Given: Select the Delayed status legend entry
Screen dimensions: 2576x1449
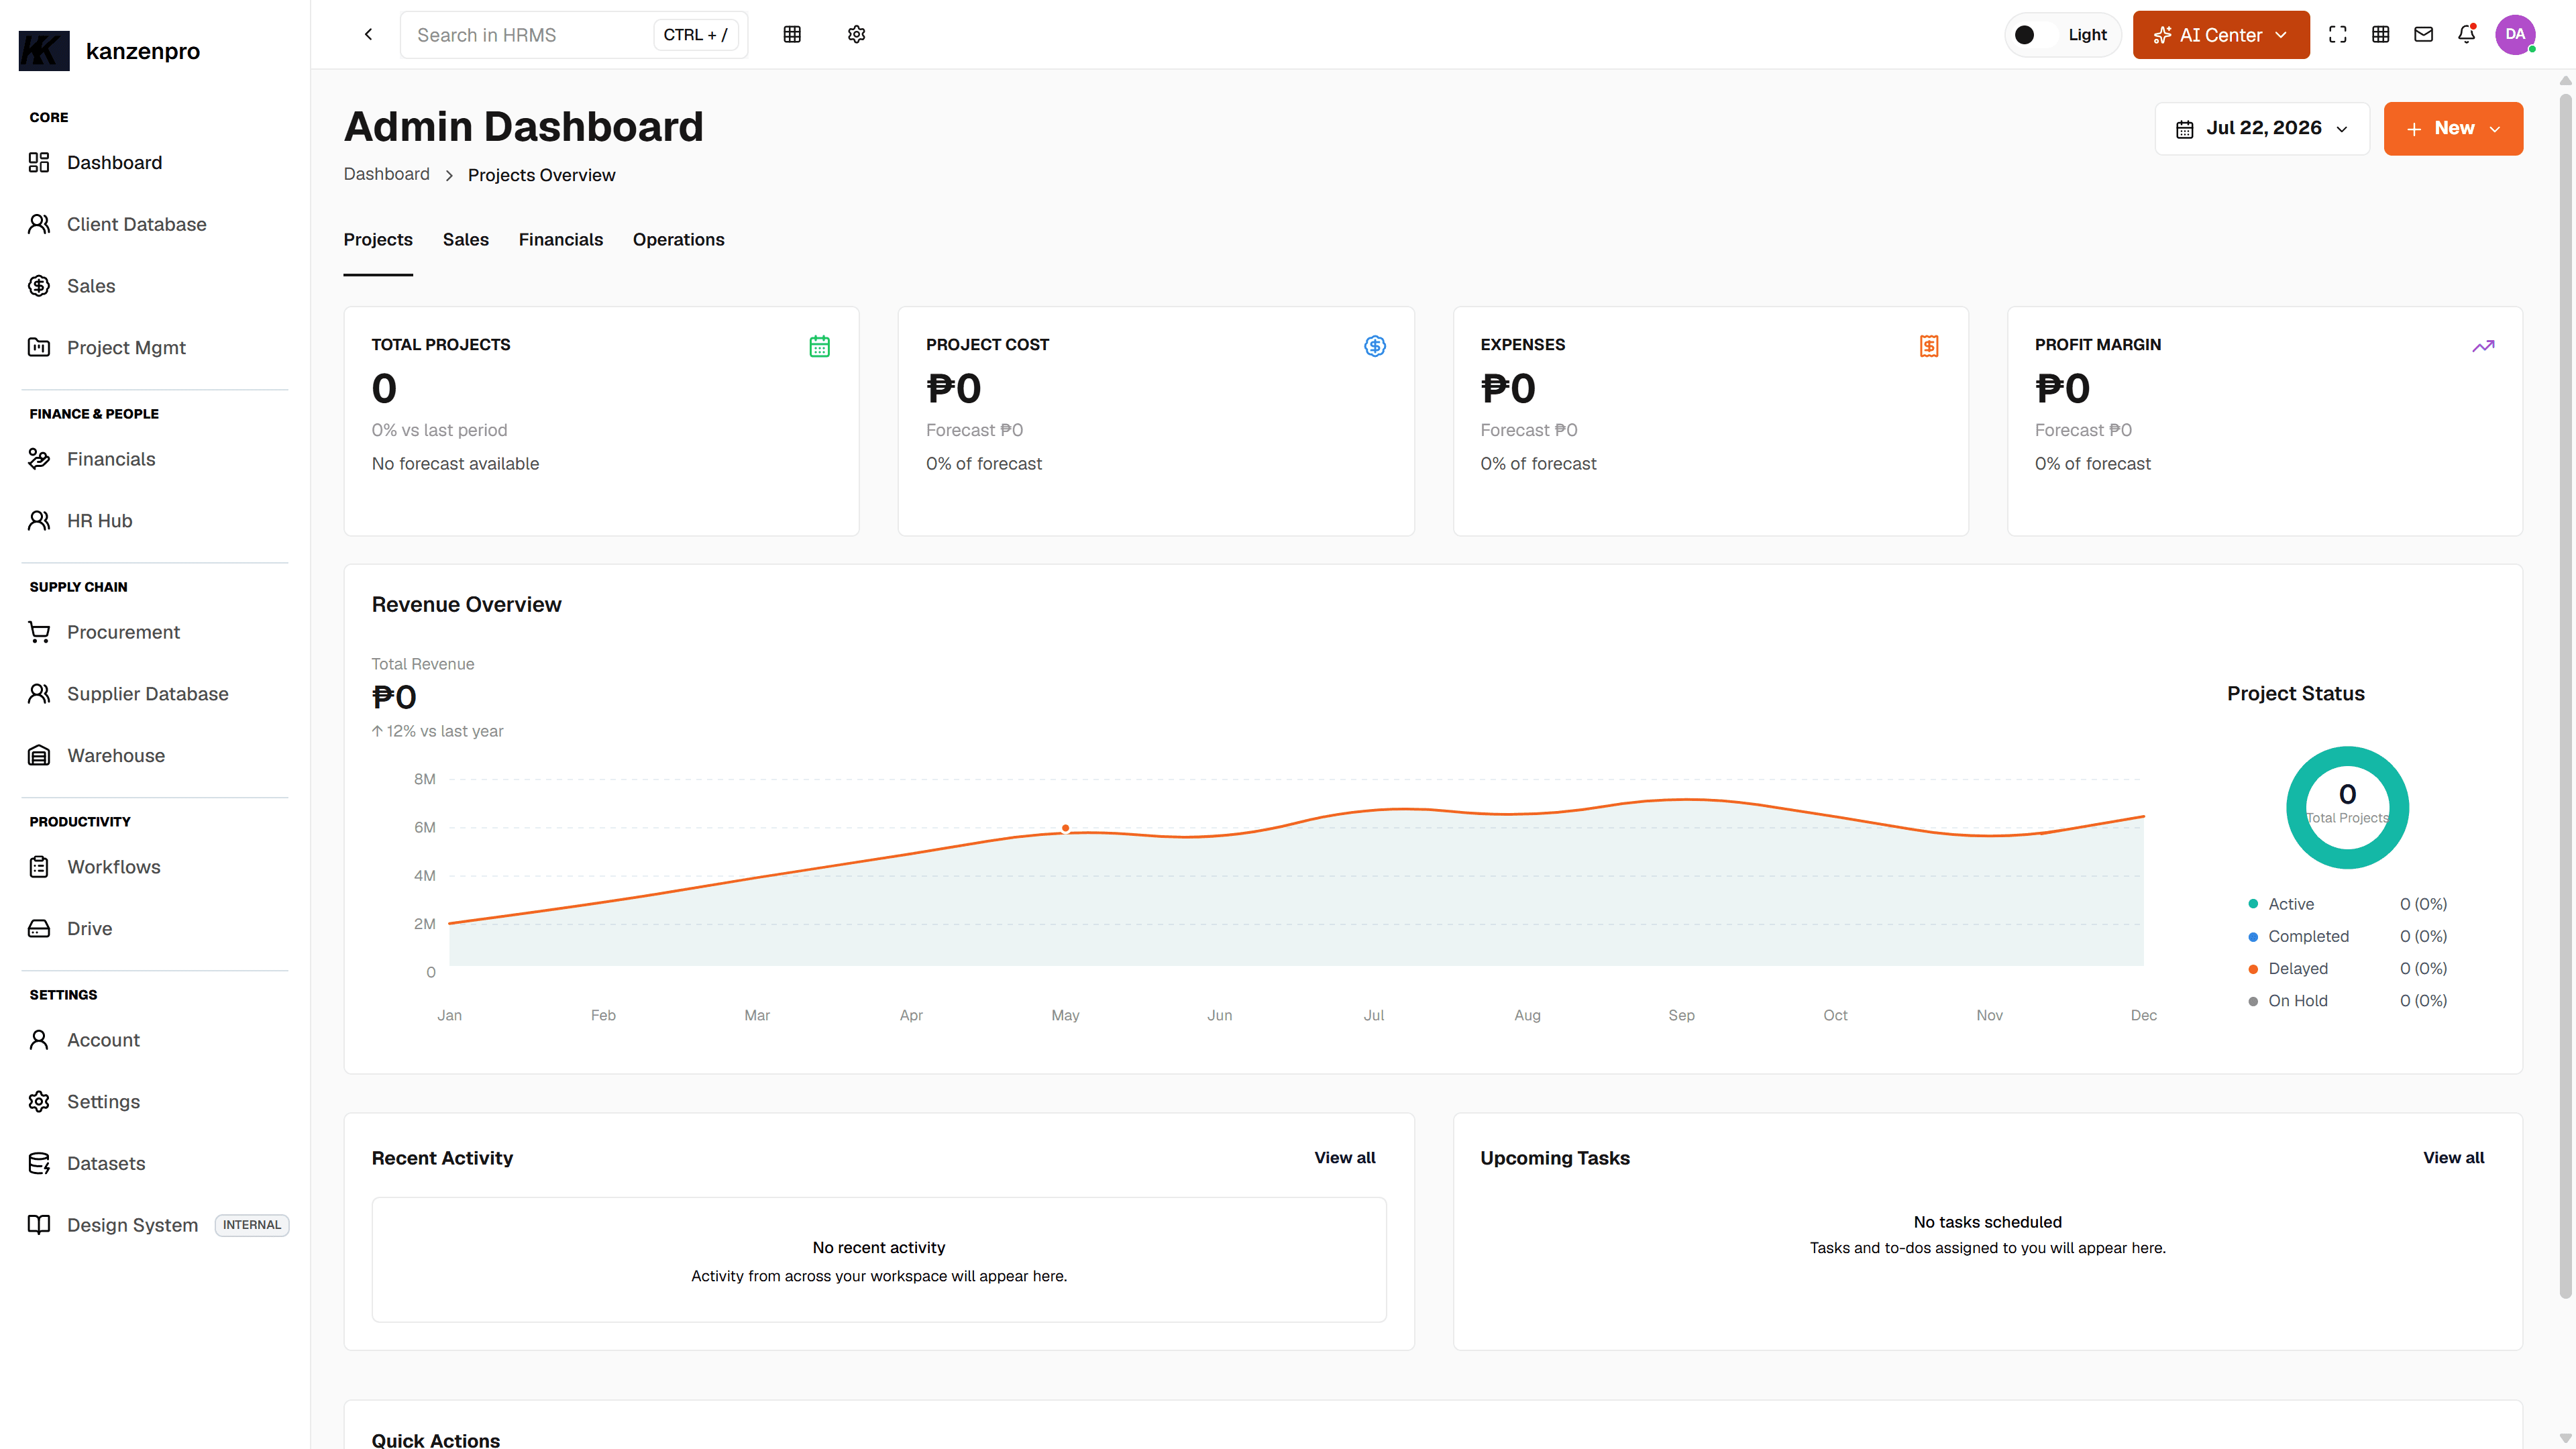Looking at the screenshot, I should pos(2347,968).
